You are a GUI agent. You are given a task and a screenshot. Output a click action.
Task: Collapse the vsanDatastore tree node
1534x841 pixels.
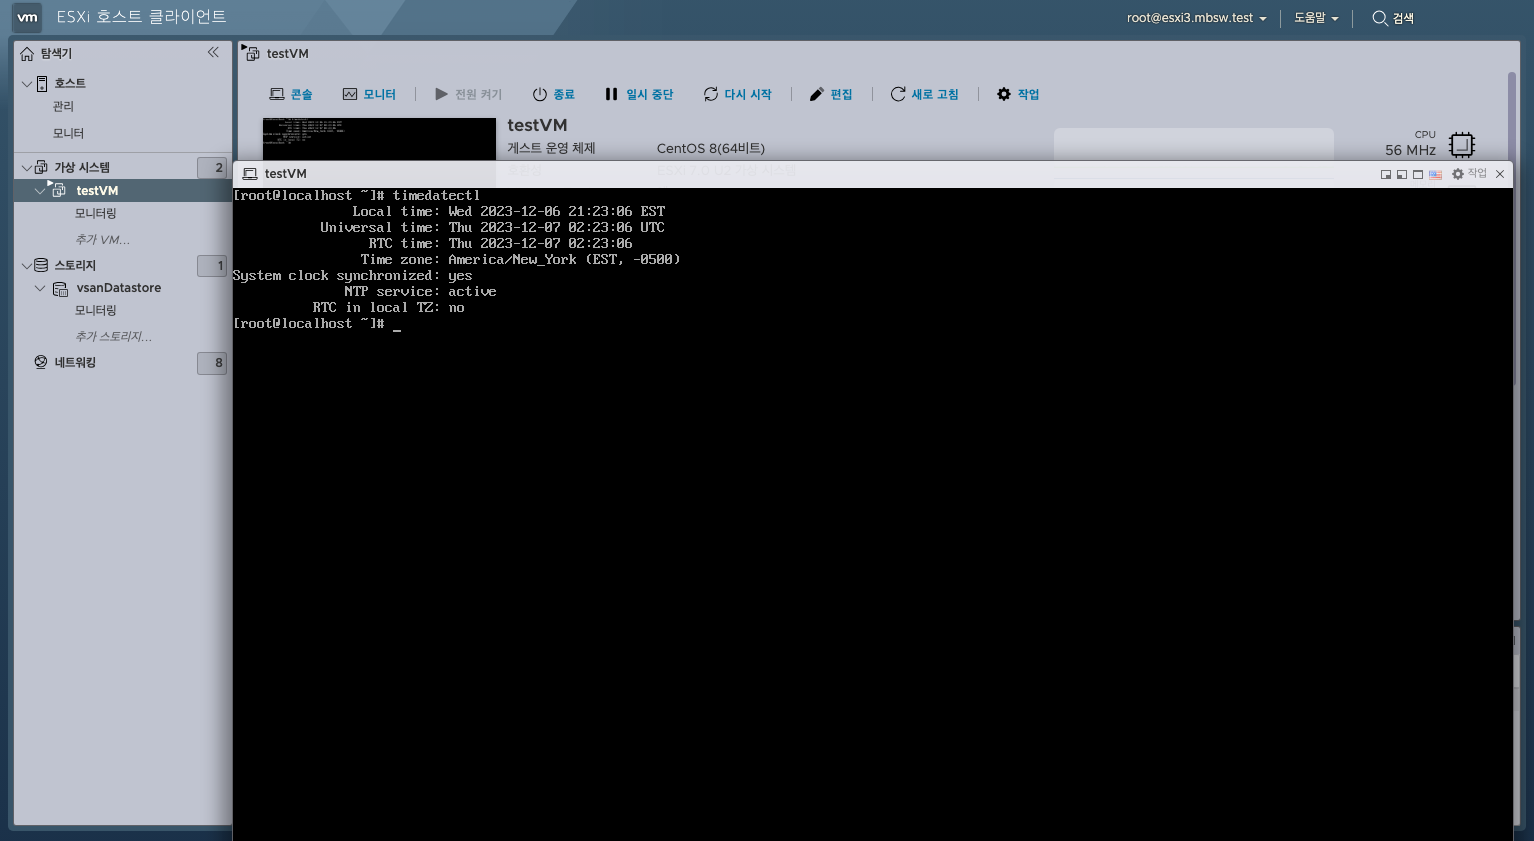(x=40, y=288)
